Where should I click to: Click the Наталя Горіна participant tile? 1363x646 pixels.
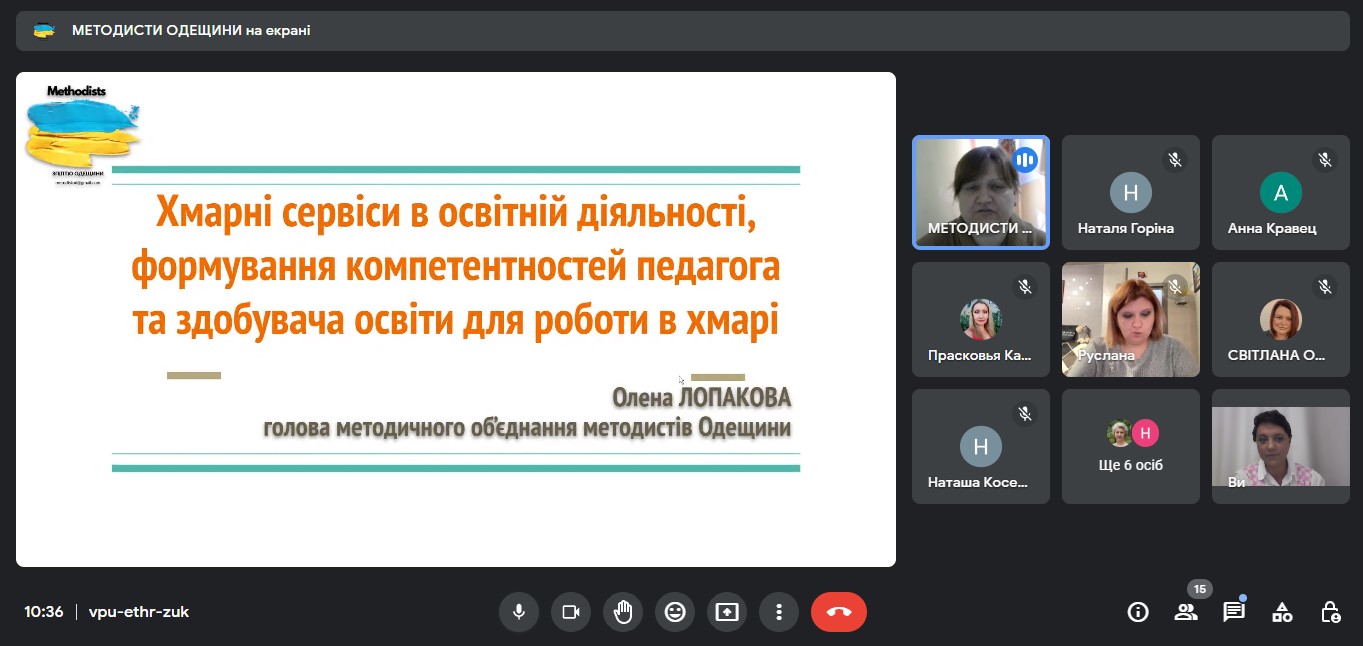[x=1130, y=192]
